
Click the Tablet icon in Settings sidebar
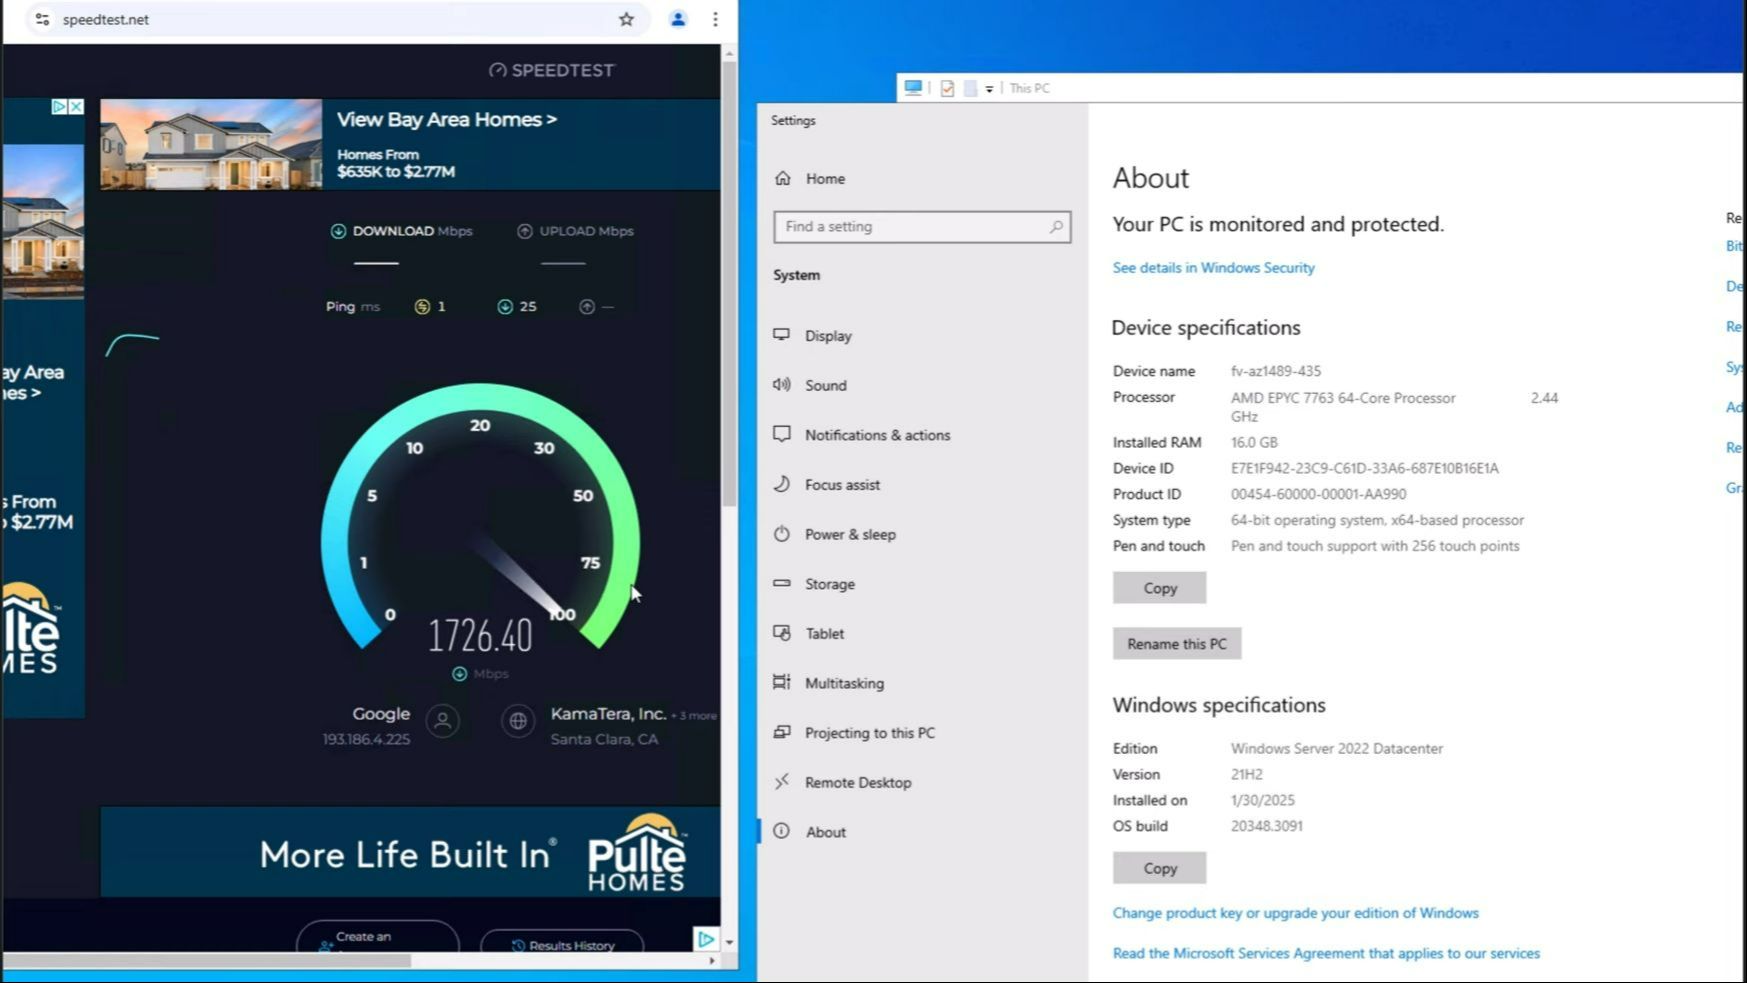coord(782,633)
